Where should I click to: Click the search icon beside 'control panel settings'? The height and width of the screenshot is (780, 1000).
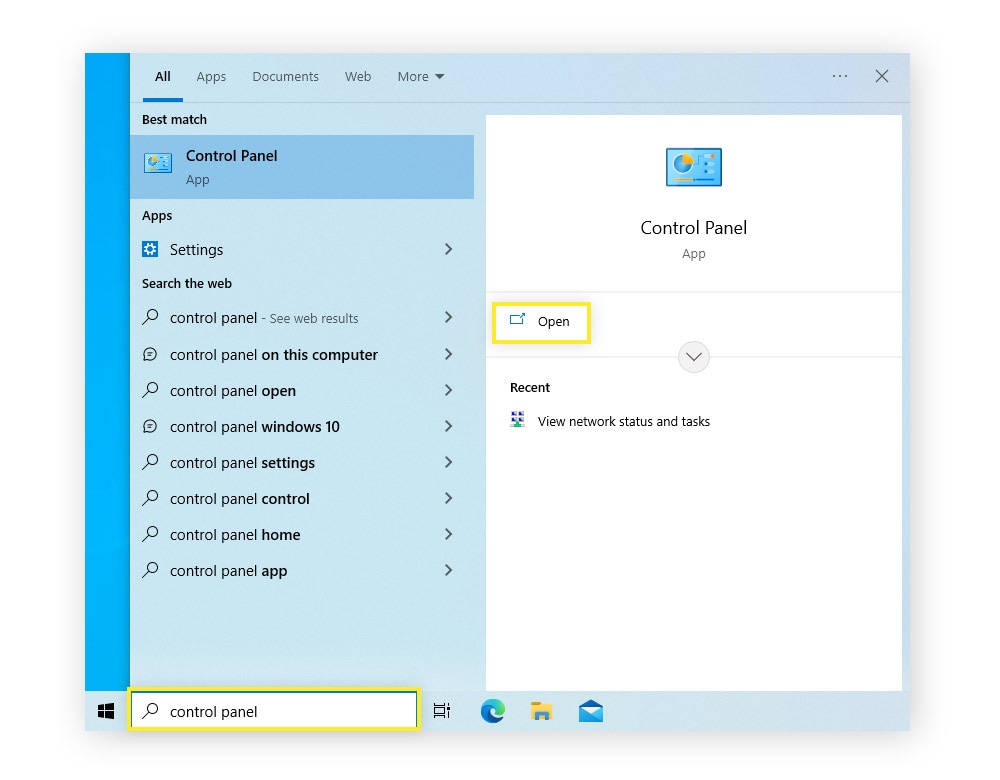click(150, 462)
